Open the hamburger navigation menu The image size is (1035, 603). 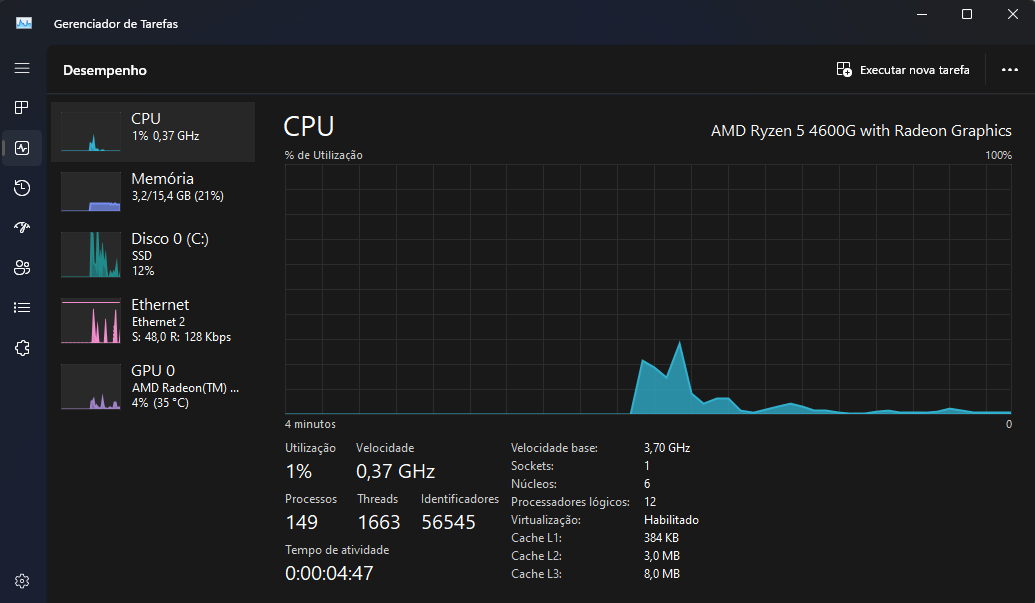coord(22,68)
